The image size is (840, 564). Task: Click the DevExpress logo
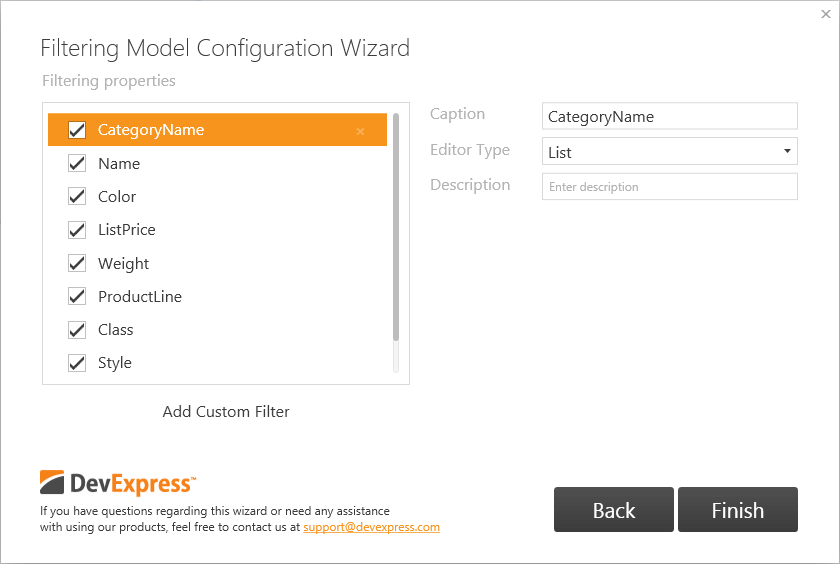[x=116, y=483]
